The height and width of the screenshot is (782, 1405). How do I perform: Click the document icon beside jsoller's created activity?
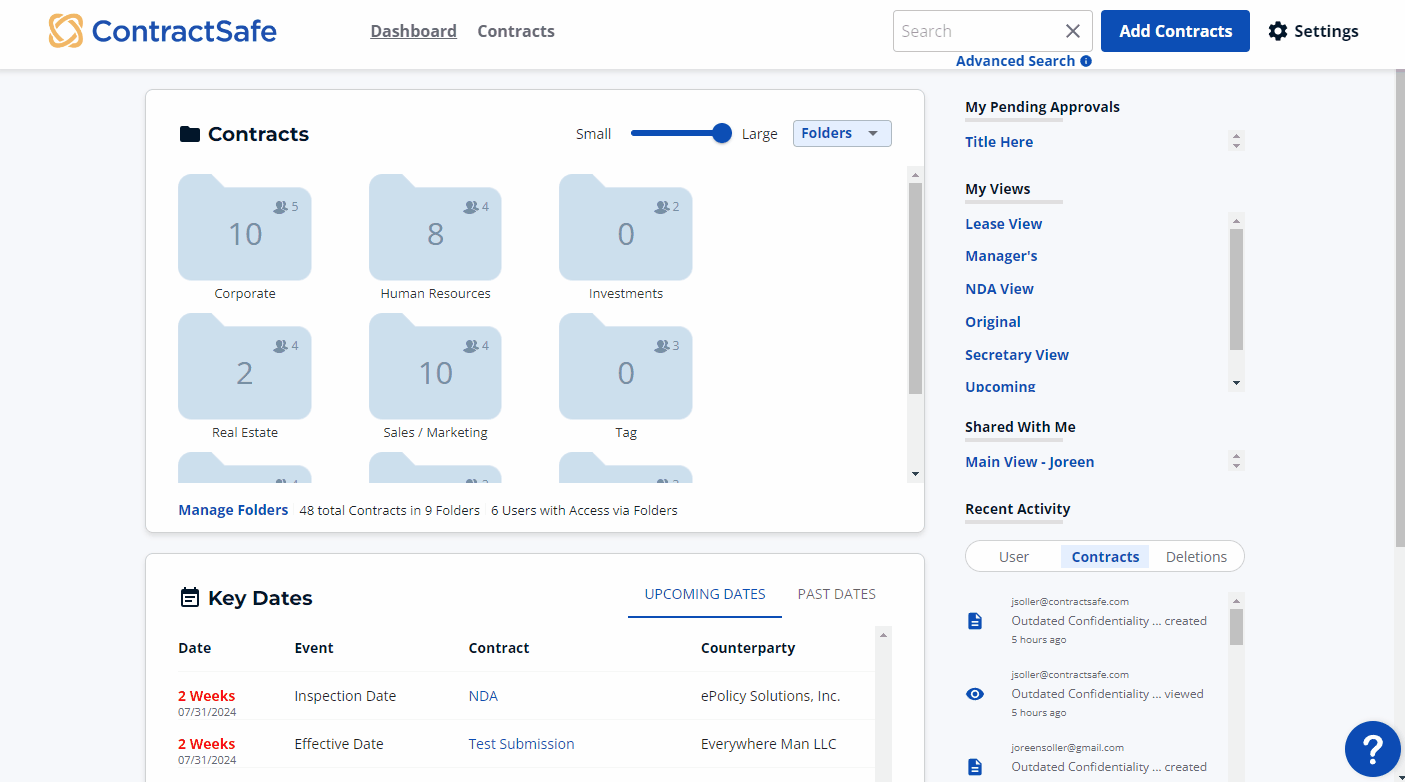pyautogui.click(x=975, y=620)
